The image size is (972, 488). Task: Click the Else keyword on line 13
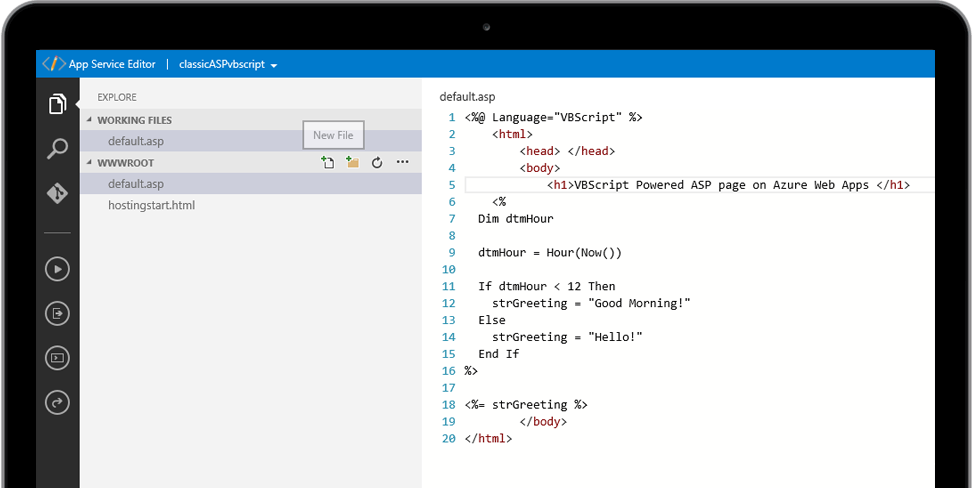[492, 321]
